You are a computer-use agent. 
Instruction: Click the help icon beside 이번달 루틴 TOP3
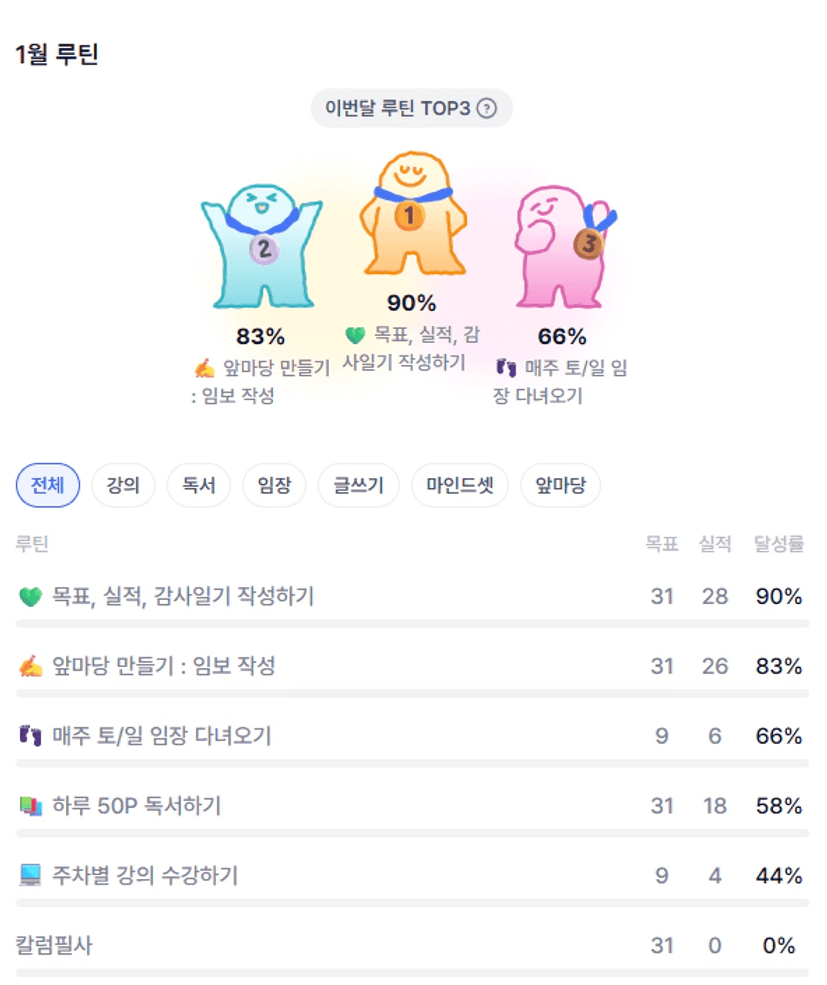pyautogui.click(x=487, y=108)
